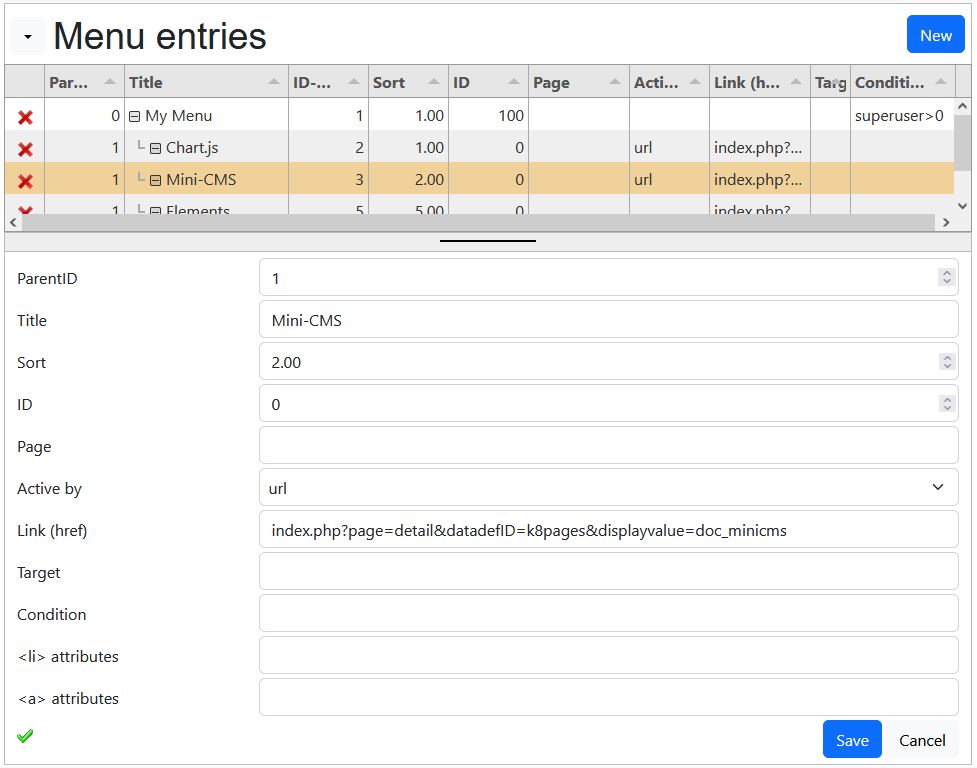Click red X delete icon for Chart.js row
977x768 pixels.
click(25, 149)
